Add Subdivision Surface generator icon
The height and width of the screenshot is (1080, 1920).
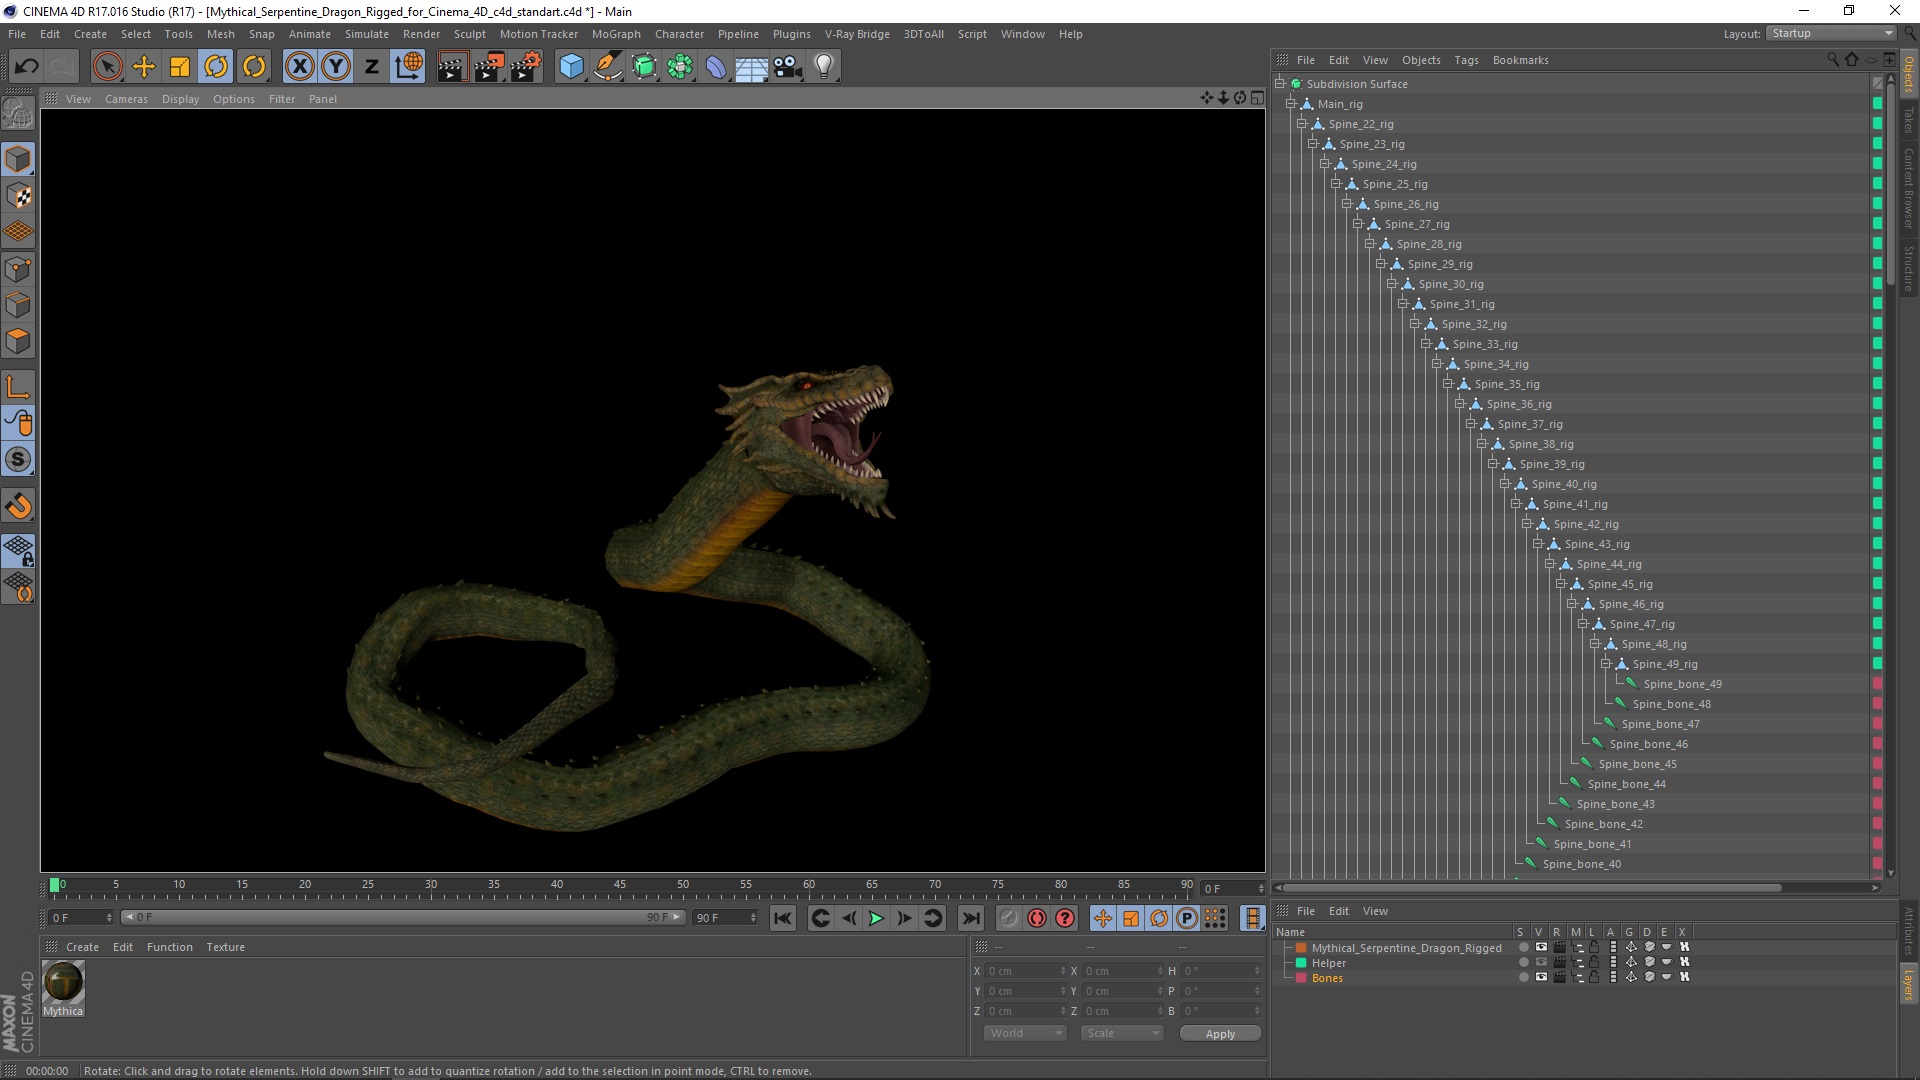pos(644,67)
